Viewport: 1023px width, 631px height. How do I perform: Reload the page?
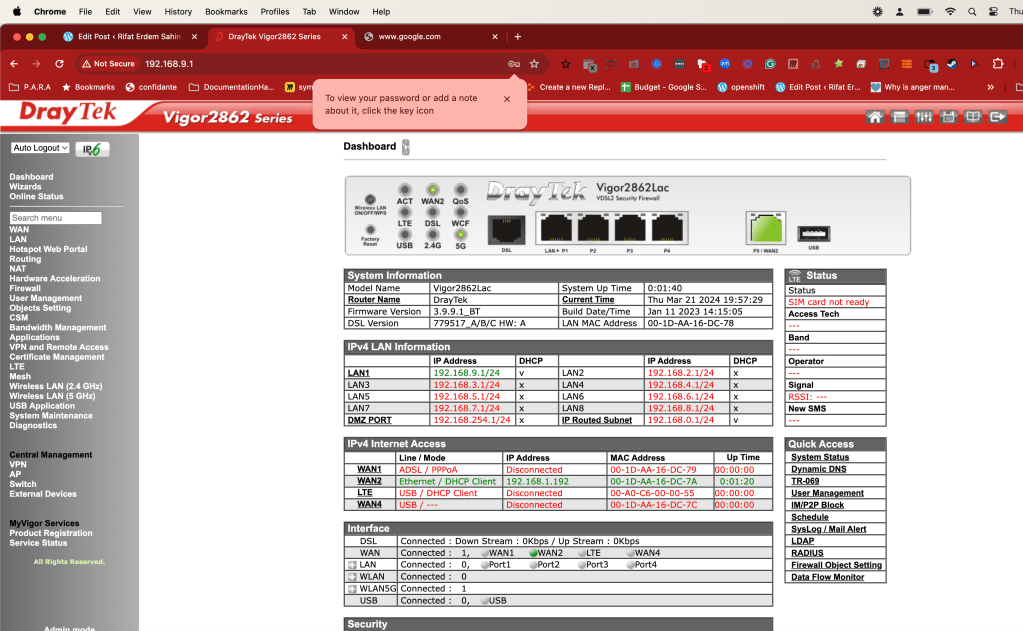click(x=59, y=64)
